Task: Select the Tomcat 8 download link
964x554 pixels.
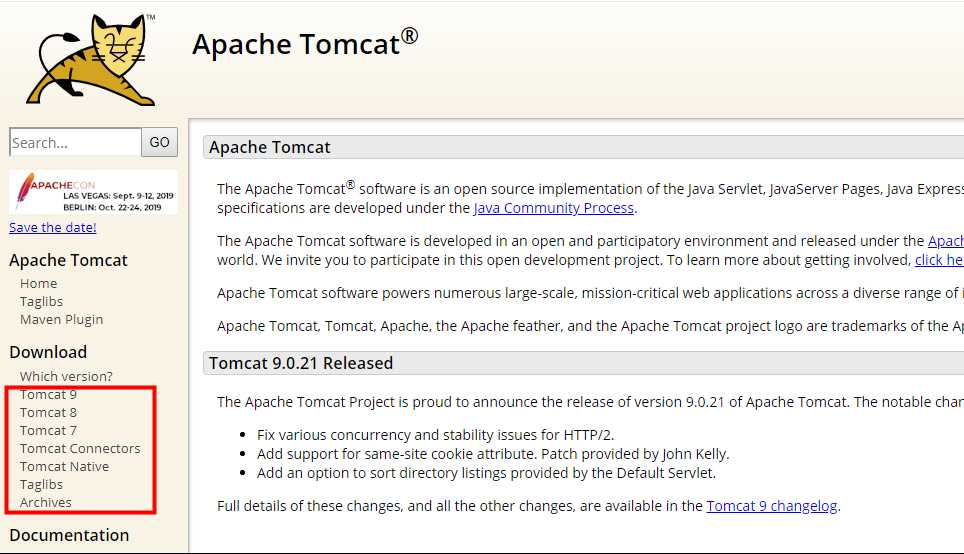Action: tap(48, 413)
